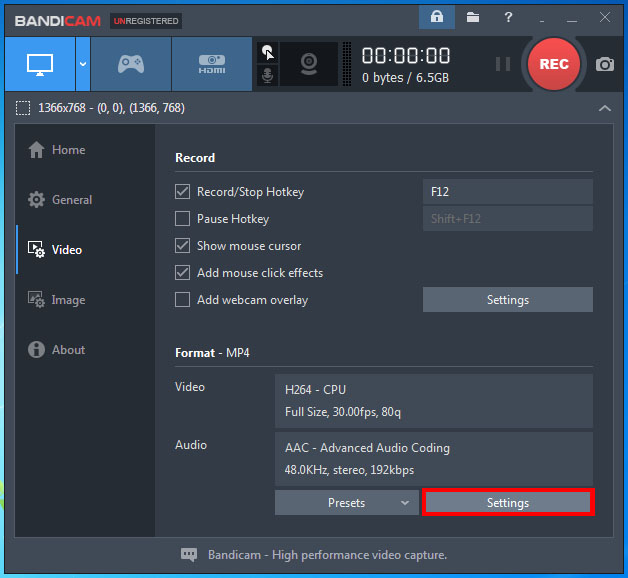Open the Home tab

57,150
